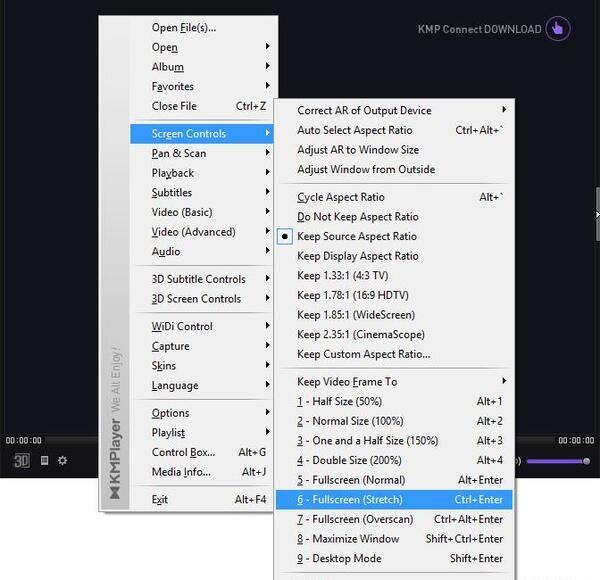
Task: Open Control Box... from menu
Action: (202, 453)
